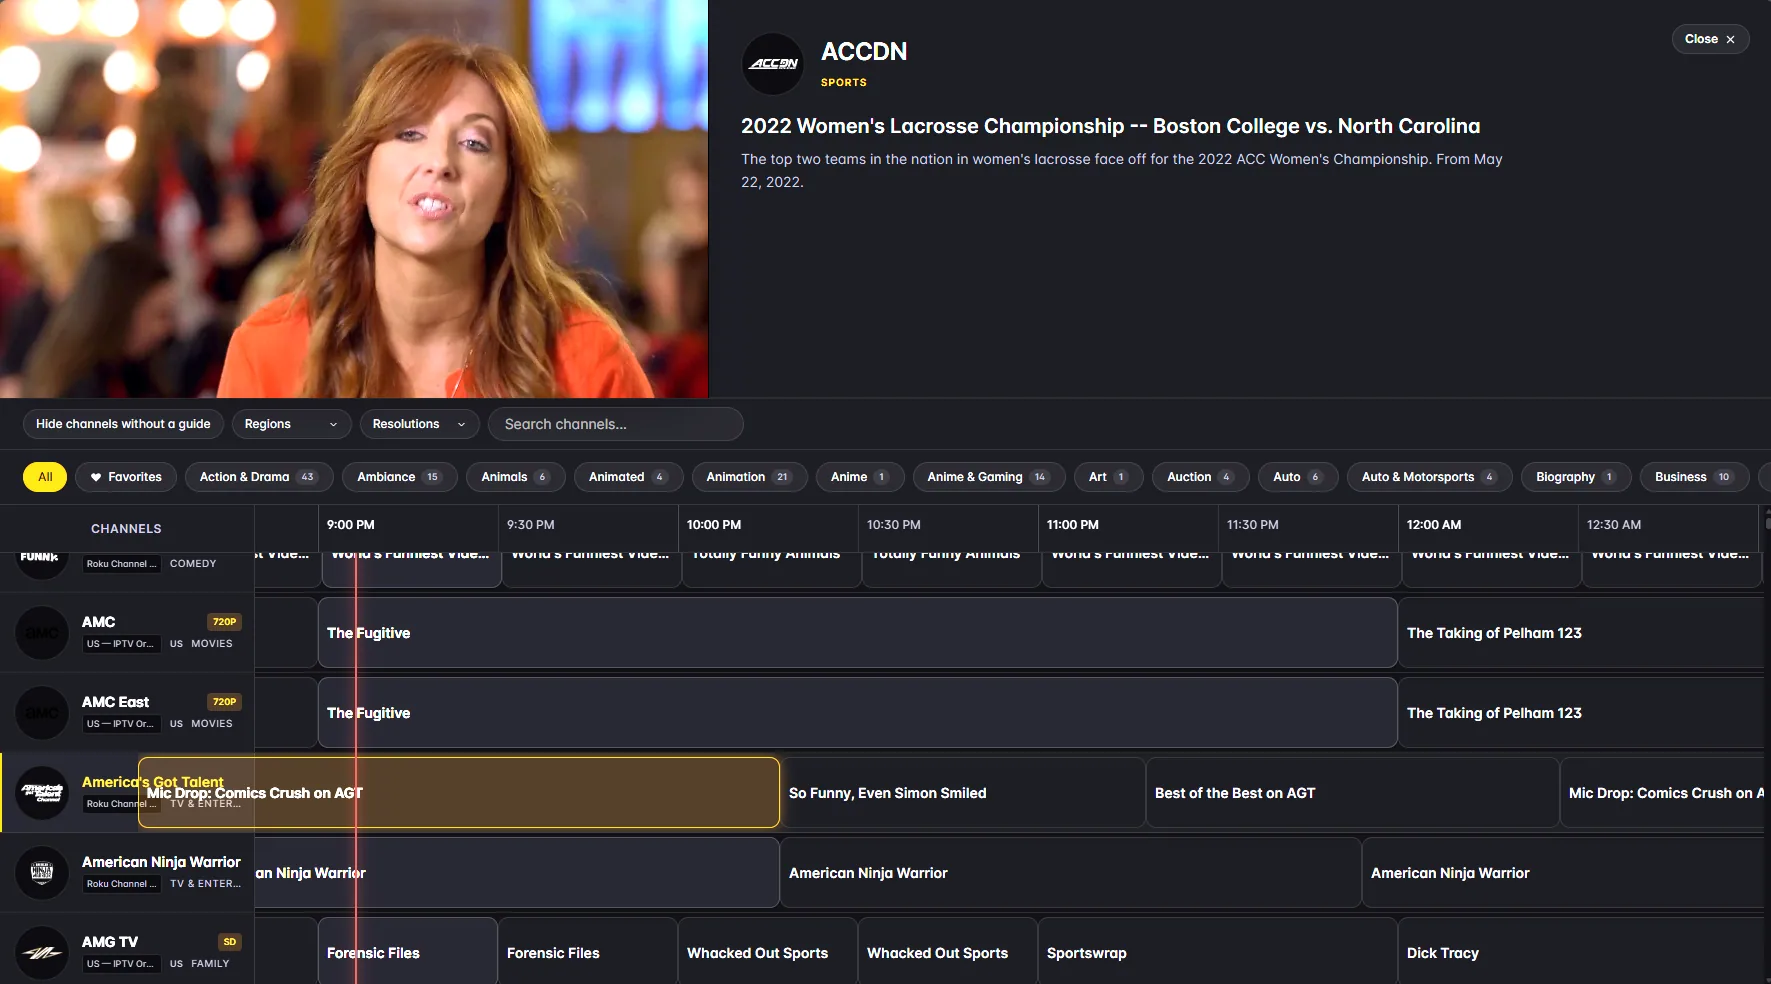Select the Anime & Gaming category
The width and height of the screenshot is (1771, 984).
988,477
